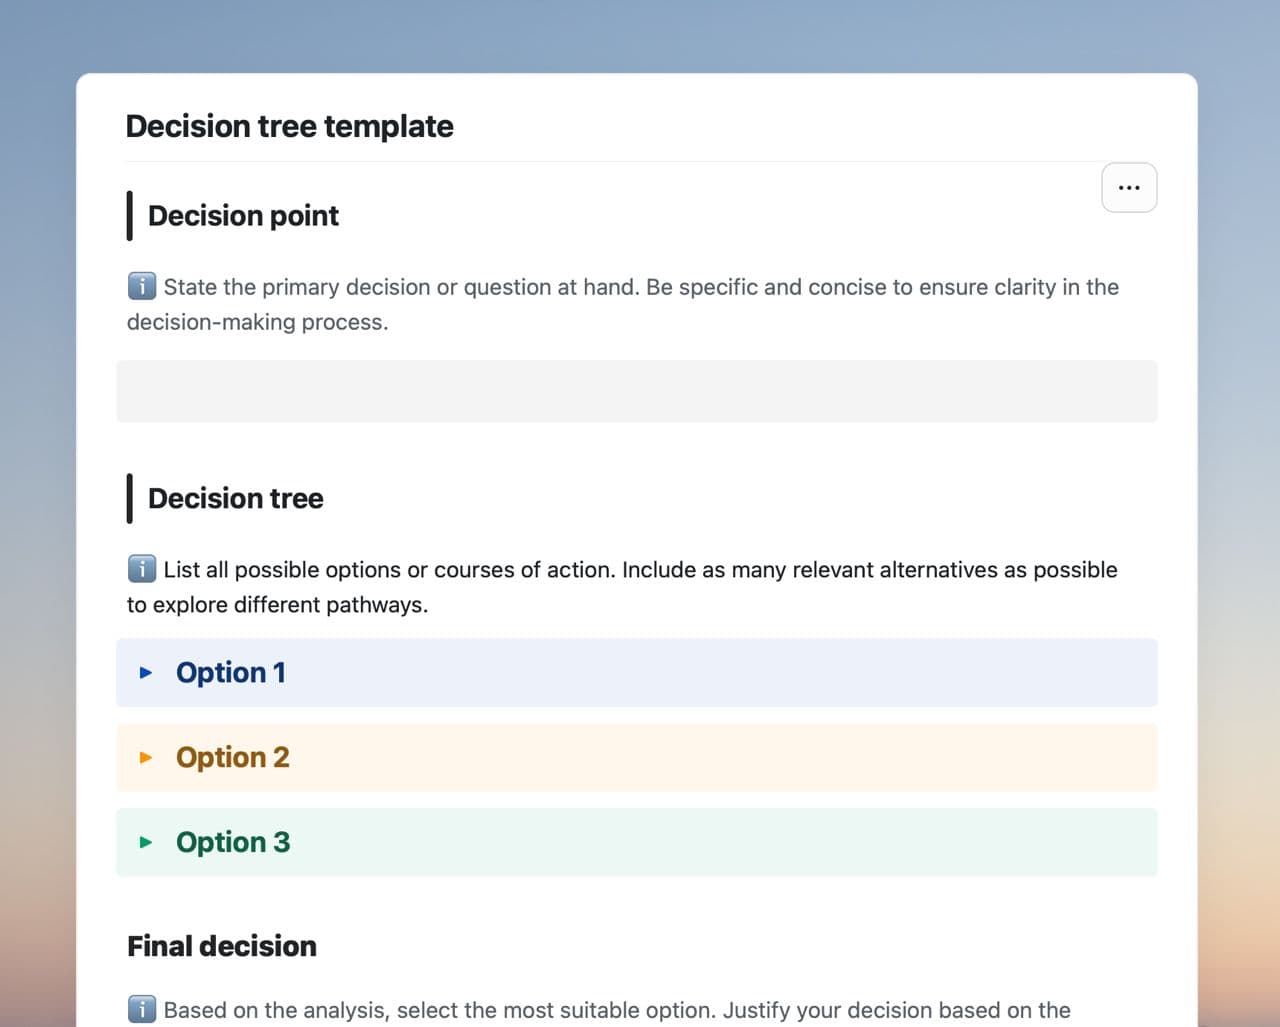
Task: Click the Decision tree section heading
Action: (235, 499)
